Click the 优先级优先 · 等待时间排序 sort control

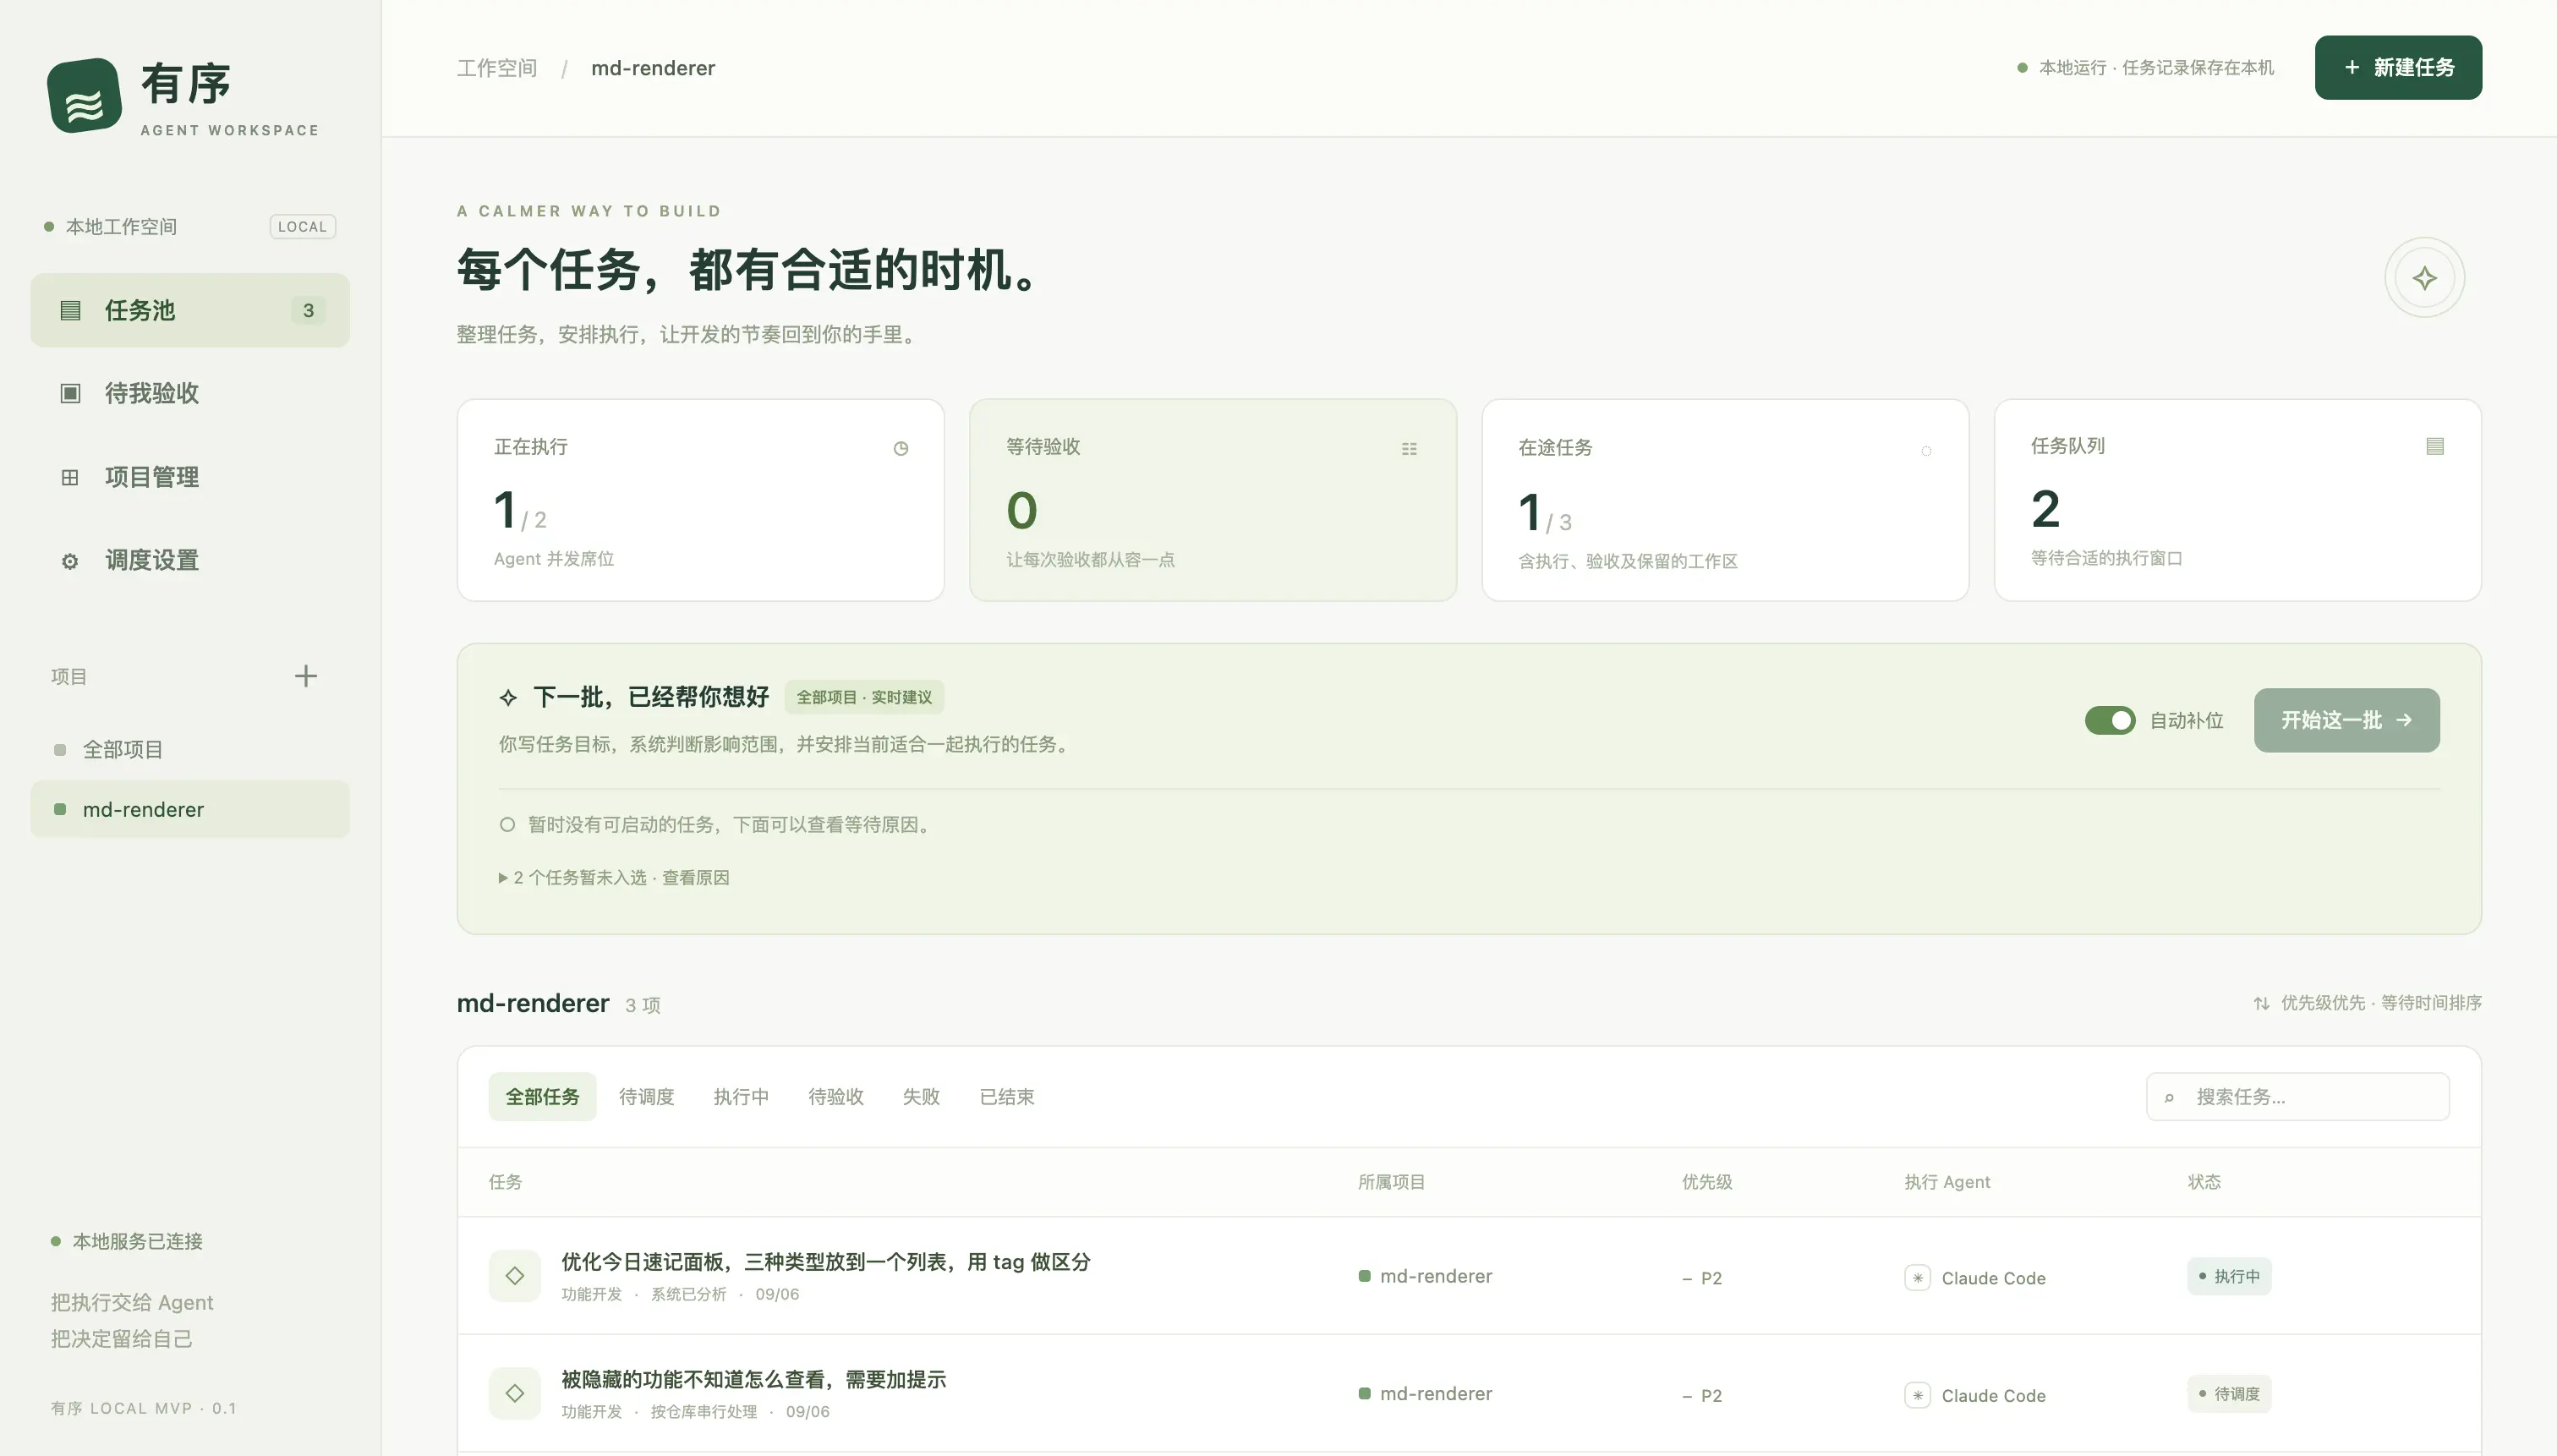tap(2367, 1003)
